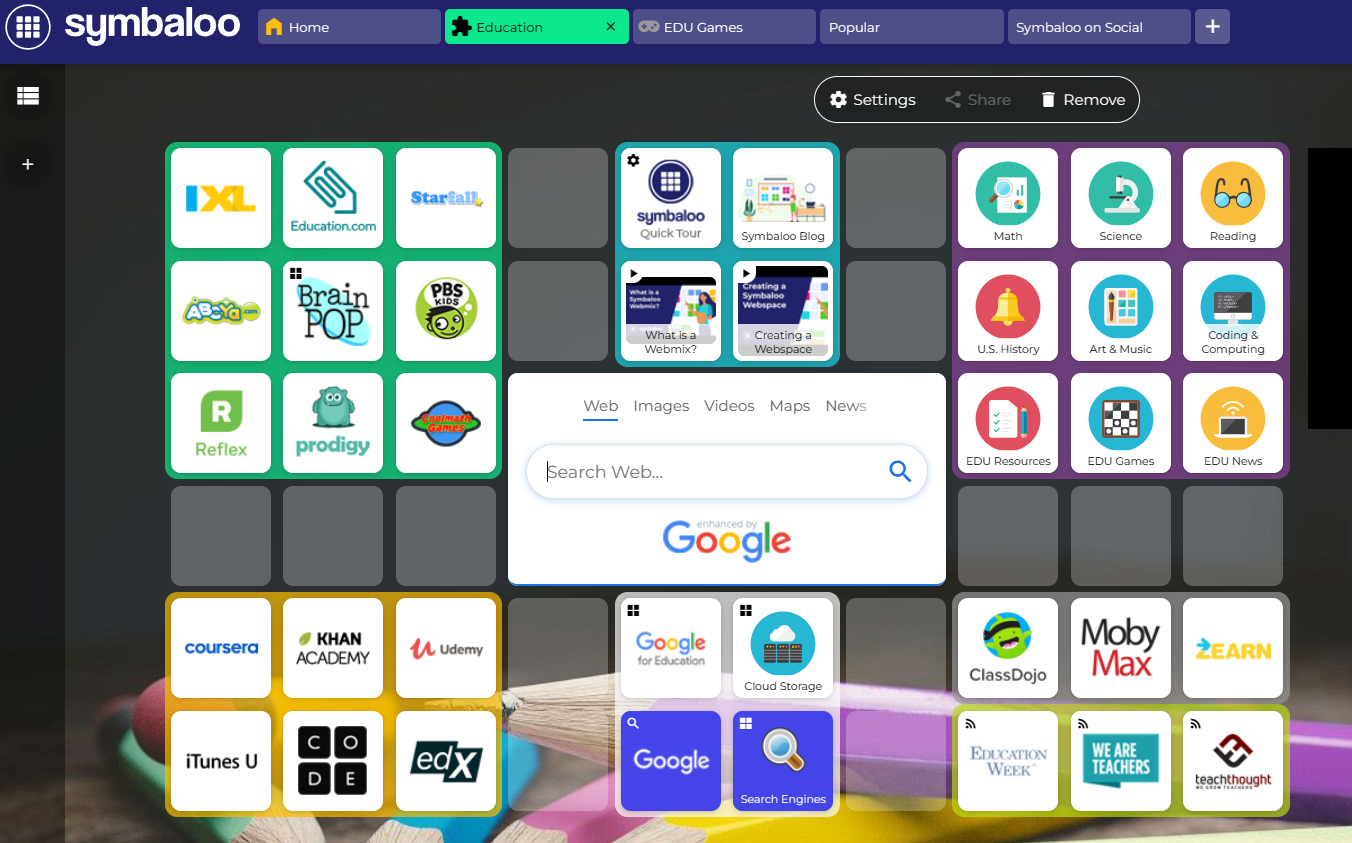Click the blue Google search tile
1352x843 pixels.
671,761
